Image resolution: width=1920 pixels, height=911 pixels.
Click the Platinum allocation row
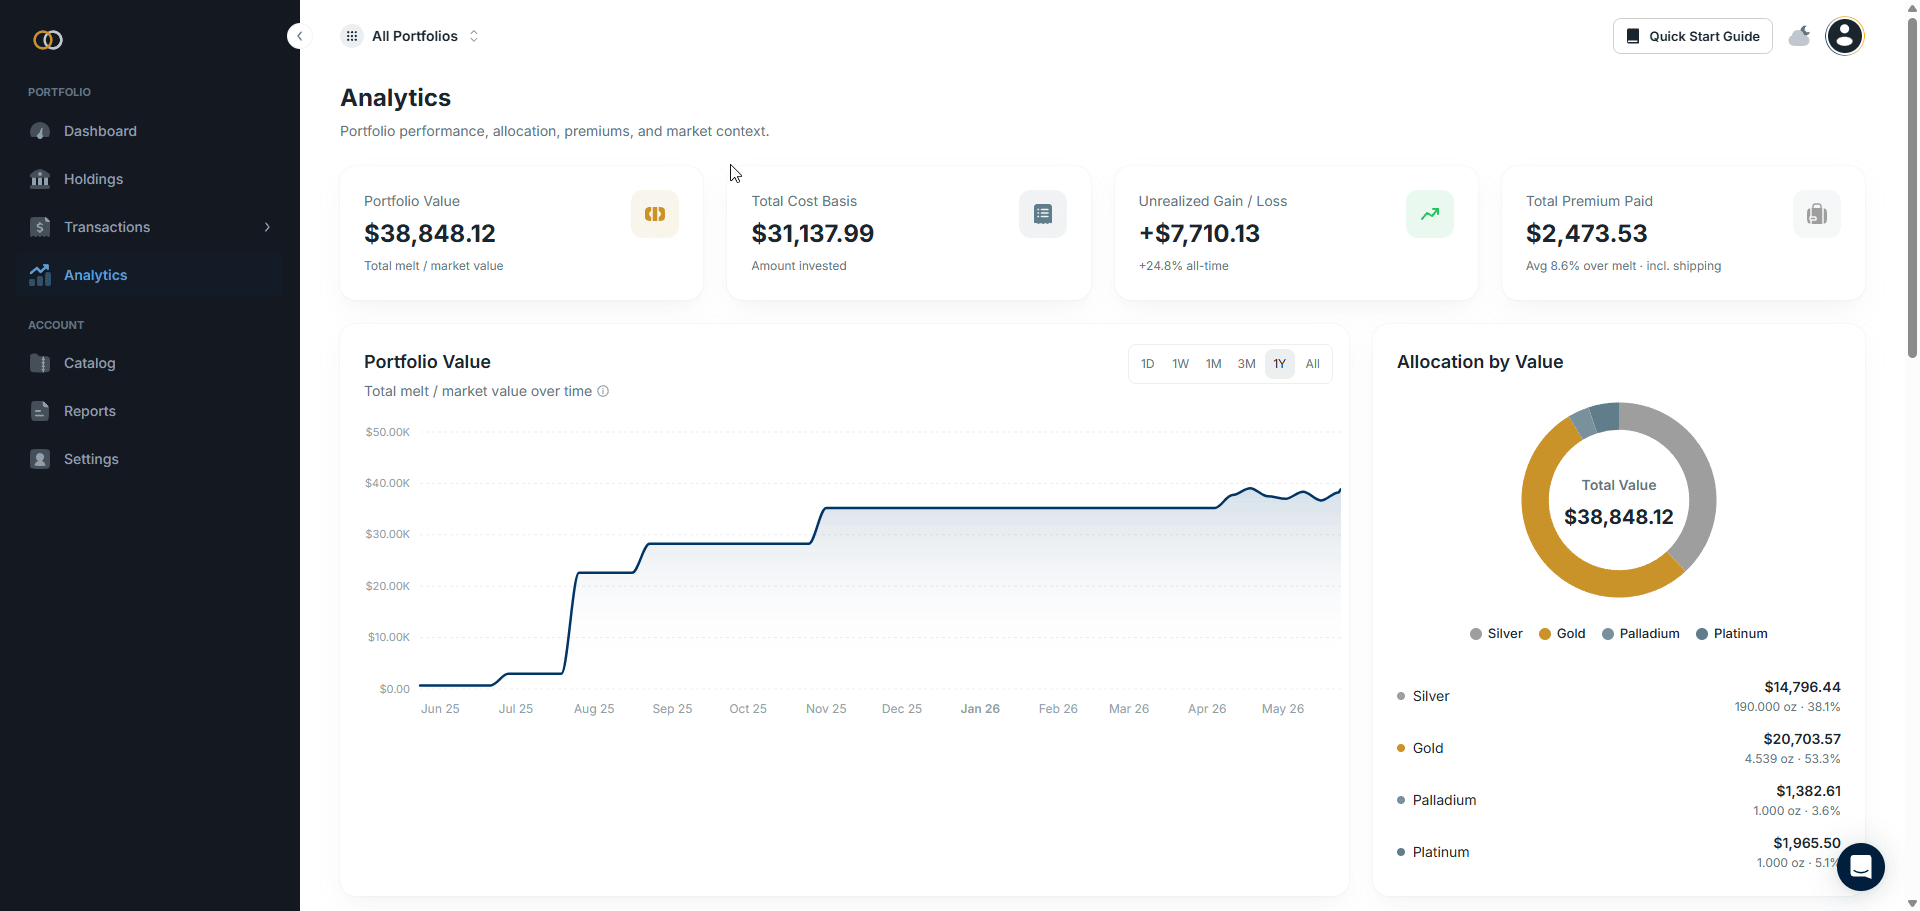[x=1618, y=852]
